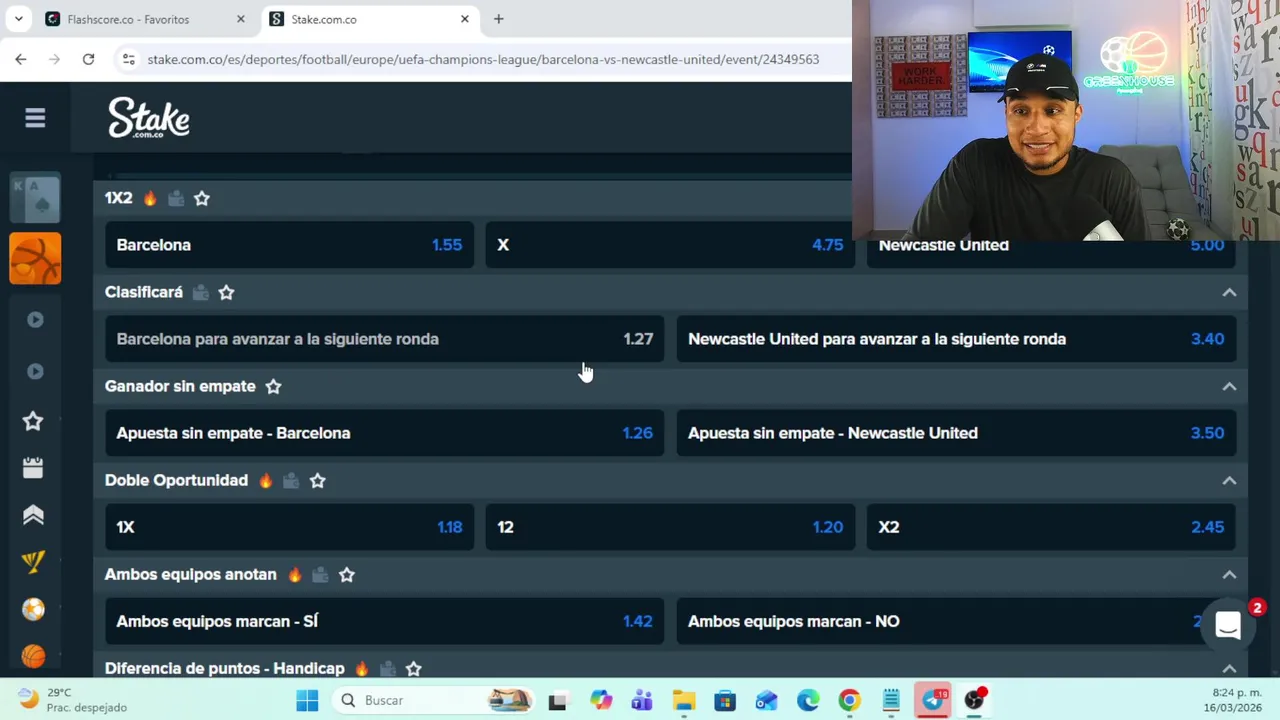Open the yellow trophy icon in sidebar
This screenshot has height=720, width=1280.
pyautogui.click(x=33, y=562)
